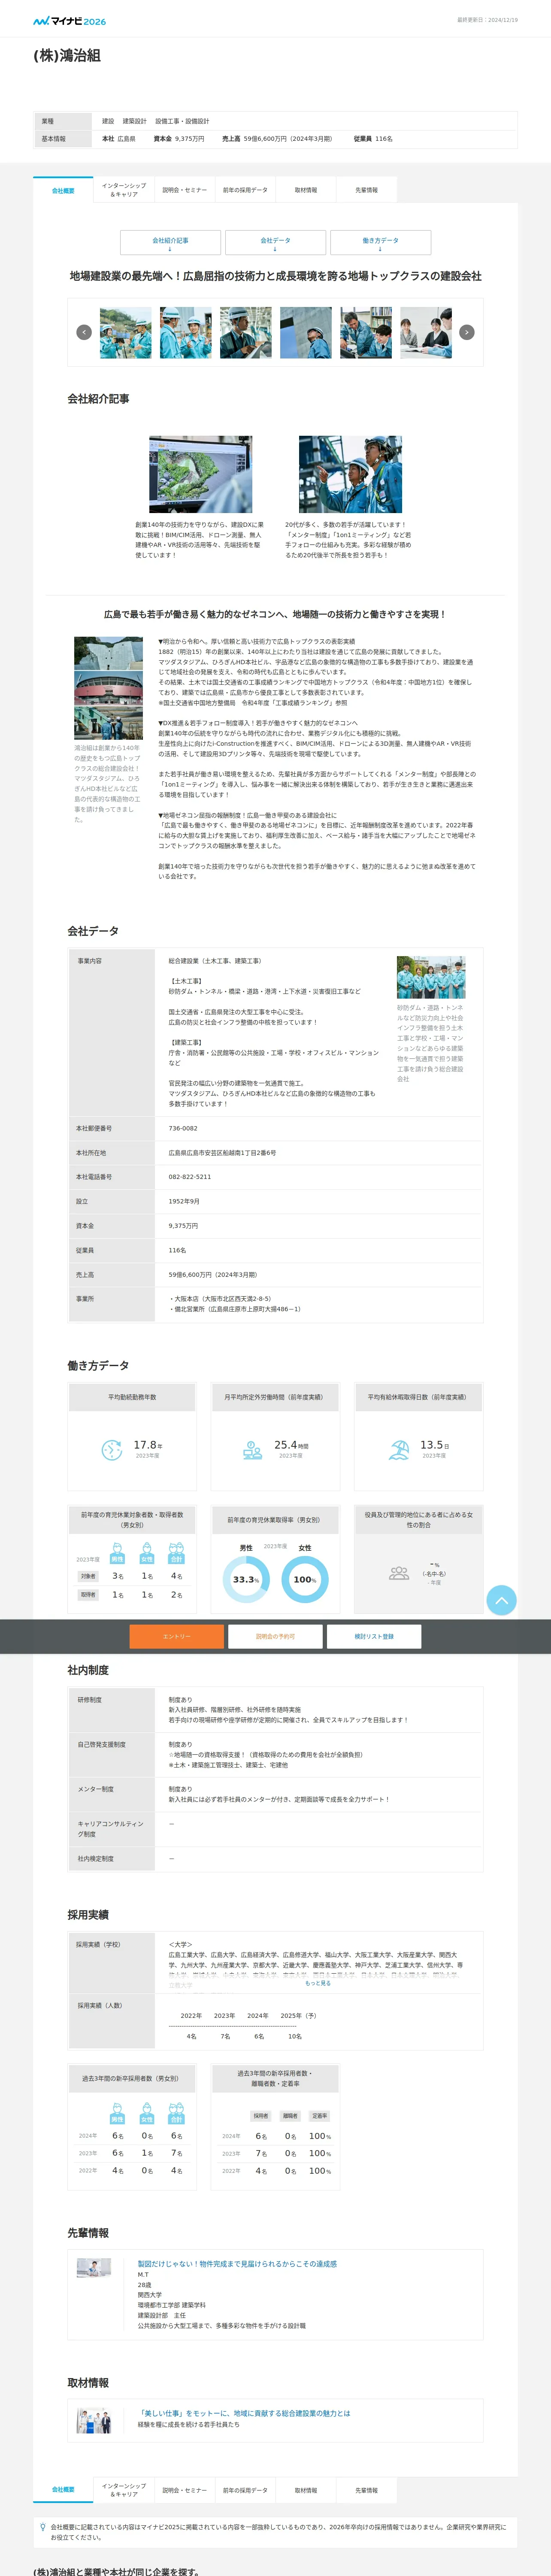Open sixth carousel thumbnail of office meeting
The width and height of the screenshot is (551, 2576).
[426, 332]
